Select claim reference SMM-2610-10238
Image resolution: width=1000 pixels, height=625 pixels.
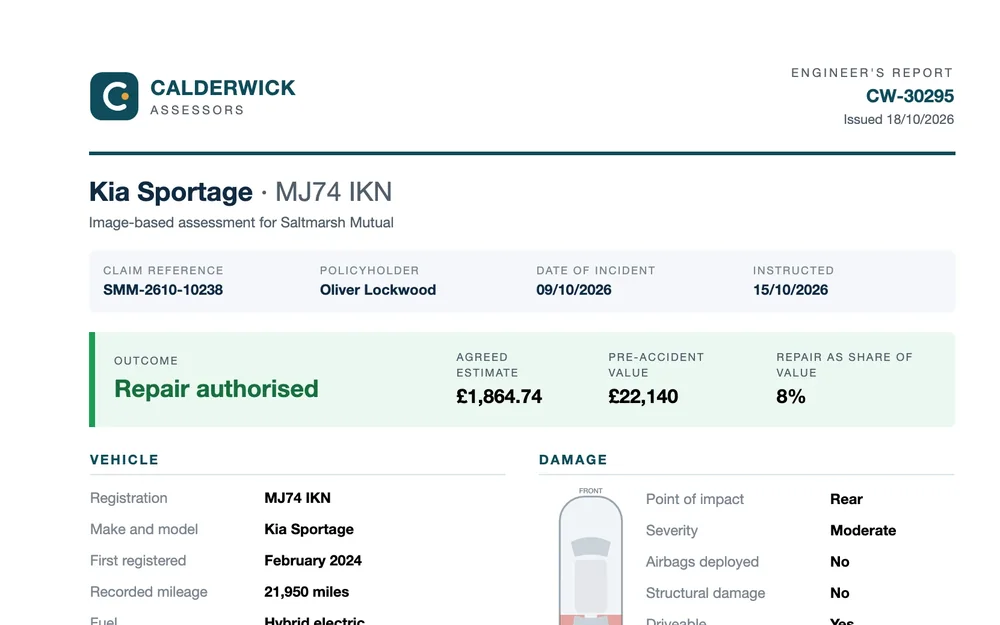(x=163, y=290)
